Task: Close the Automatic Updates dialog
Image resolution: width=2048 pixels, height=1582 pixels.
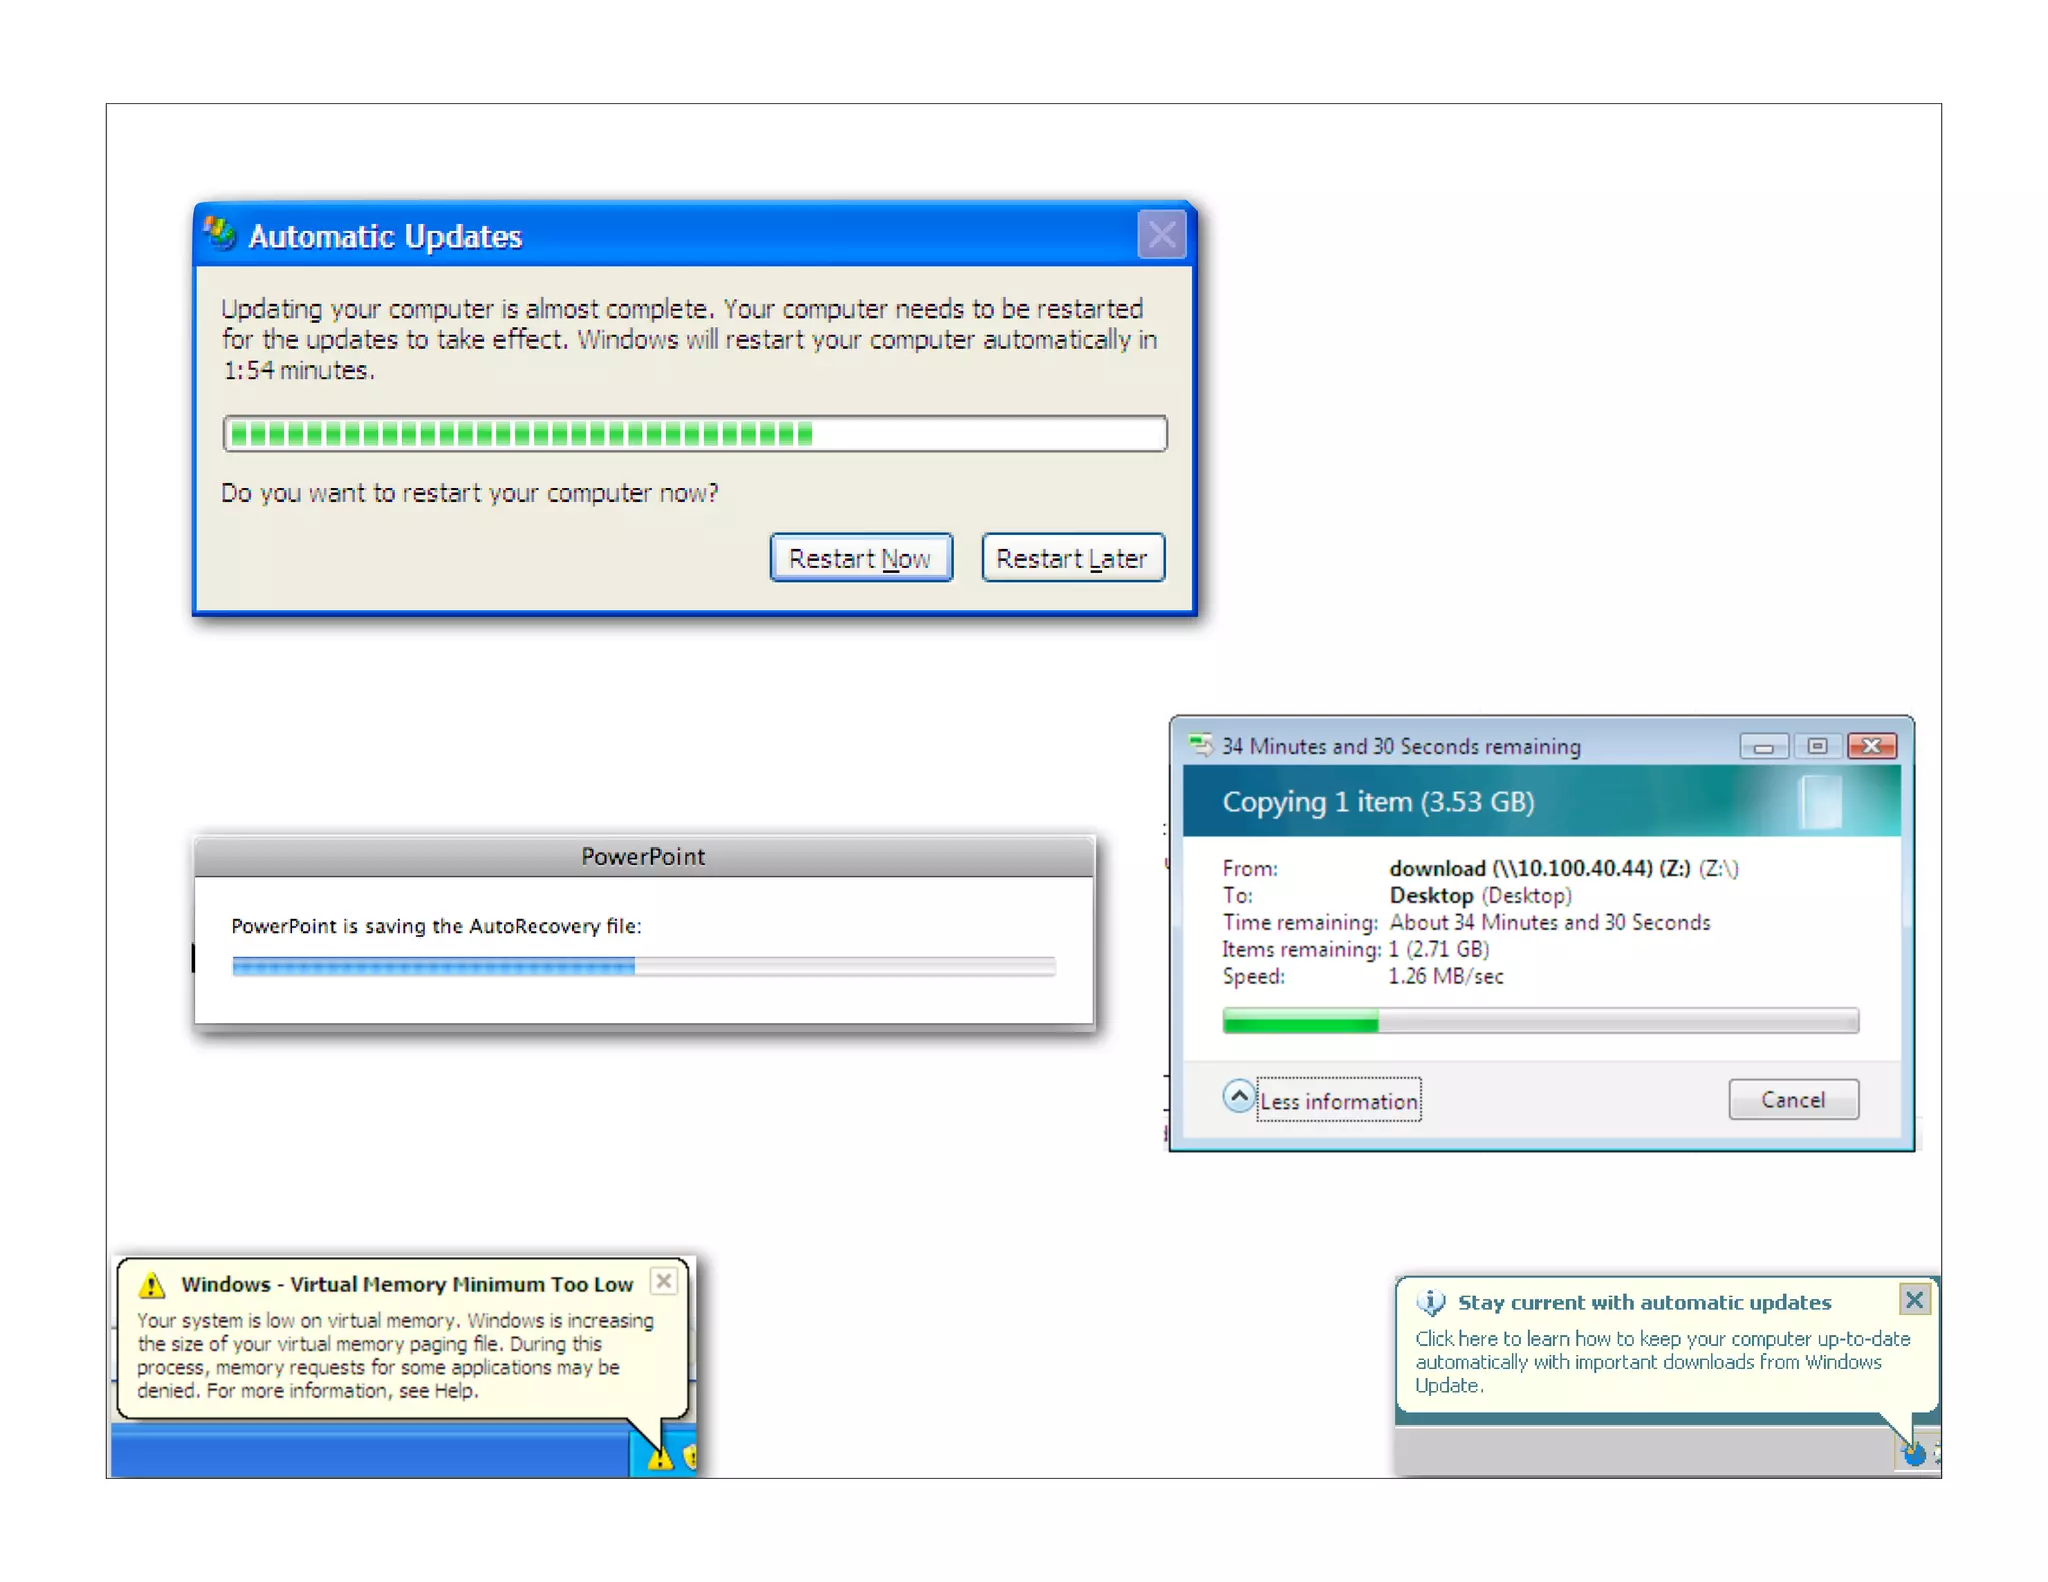Action: pyautogui.click(x=1161, y=235)
